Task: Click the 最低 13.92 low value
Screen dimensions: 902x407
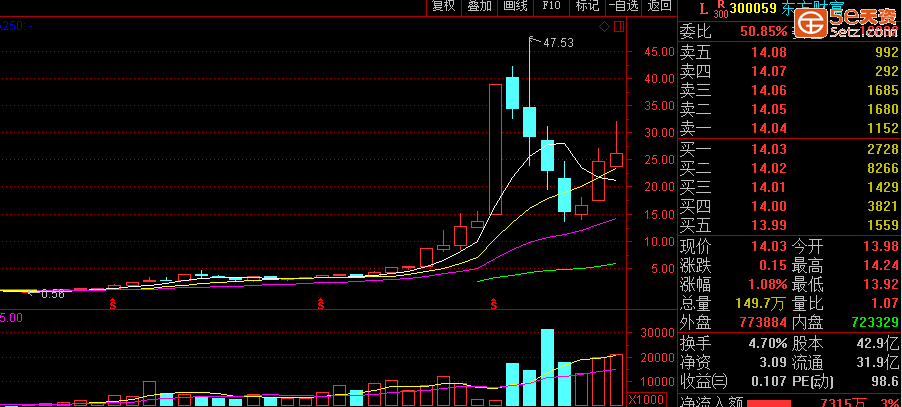Action: tap(882, 285)
